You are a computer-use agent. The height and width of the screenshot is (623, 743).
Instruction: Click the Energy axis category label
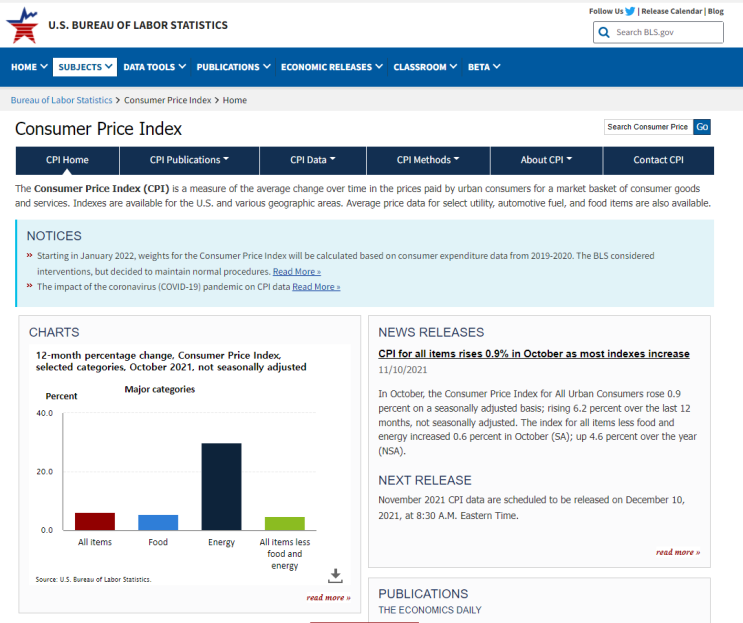coord(221,542)
